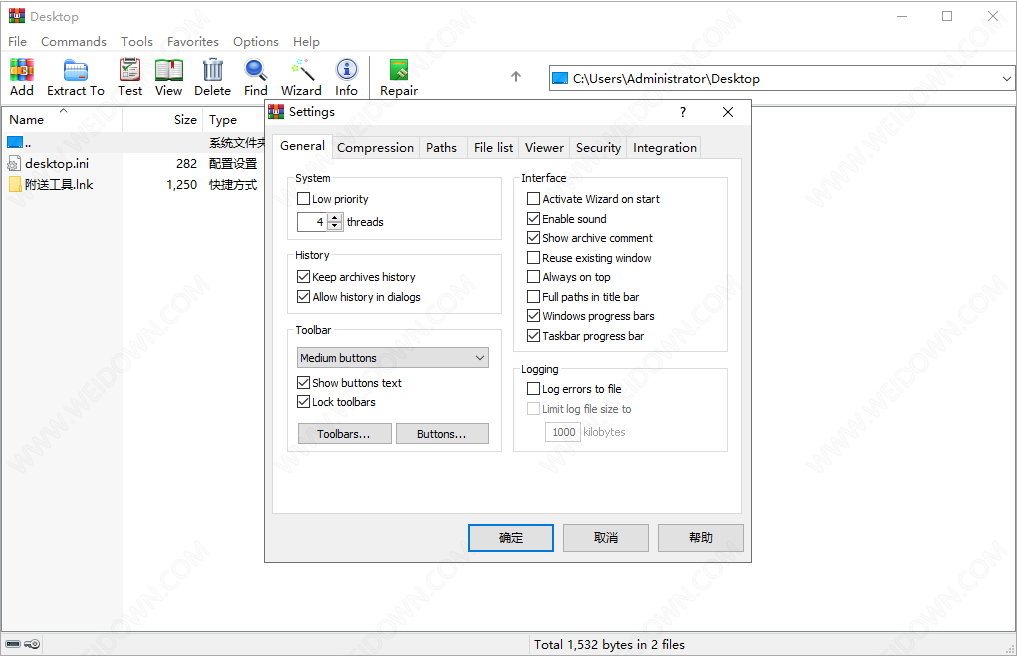
Task: Toggle Windows progress bars
Action: (x=533, y=315)
